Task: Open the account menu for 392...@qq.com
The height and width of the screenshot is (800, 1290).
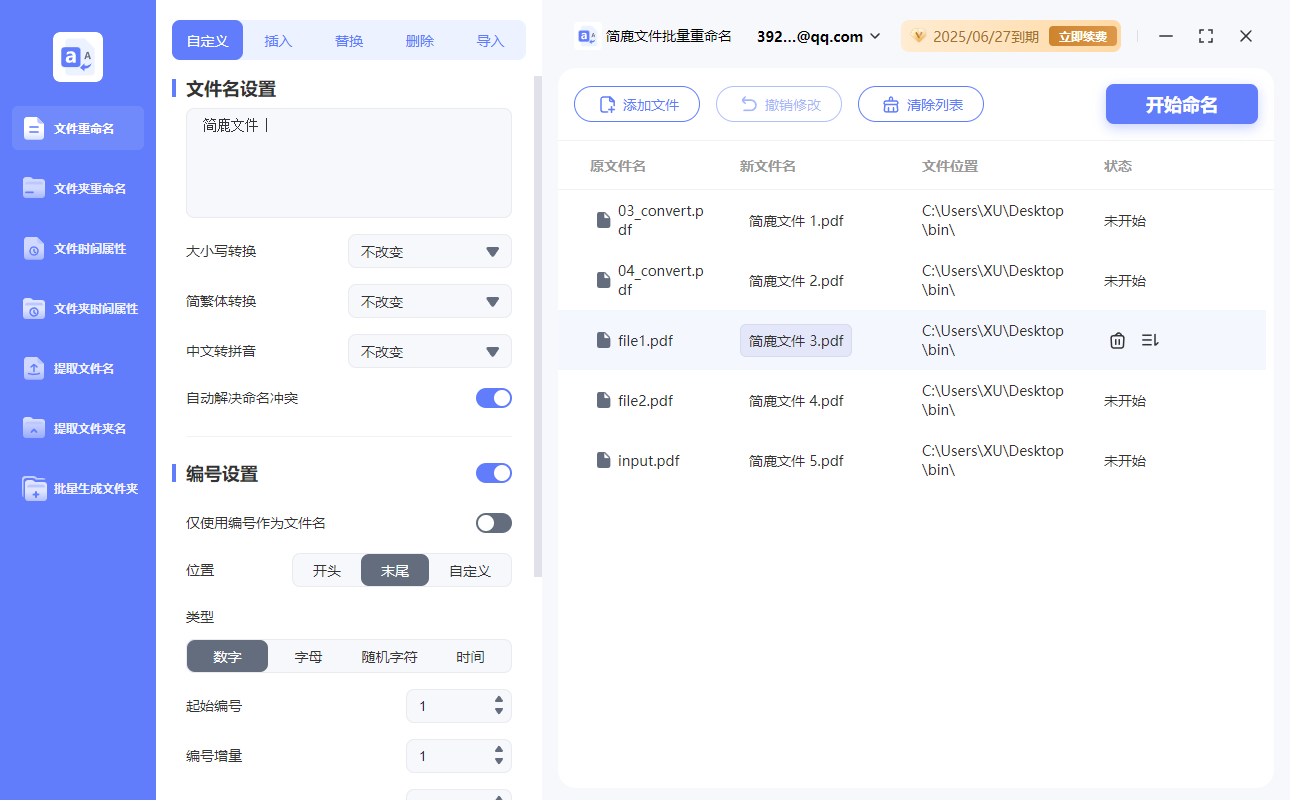Action: tap(817, 36)
